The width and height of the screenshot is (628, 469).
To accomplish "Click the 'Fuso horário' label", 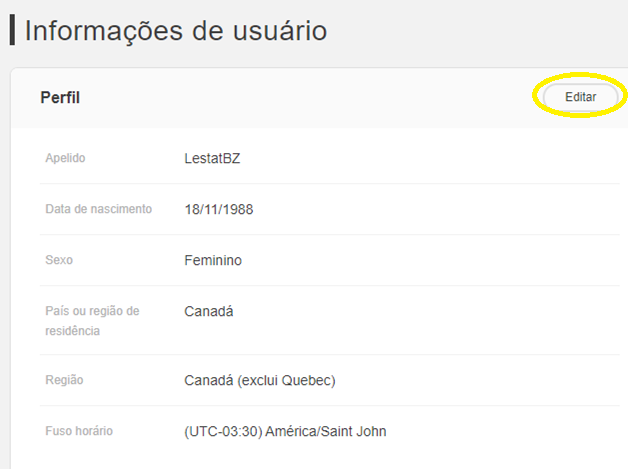I will click(79, 431).
